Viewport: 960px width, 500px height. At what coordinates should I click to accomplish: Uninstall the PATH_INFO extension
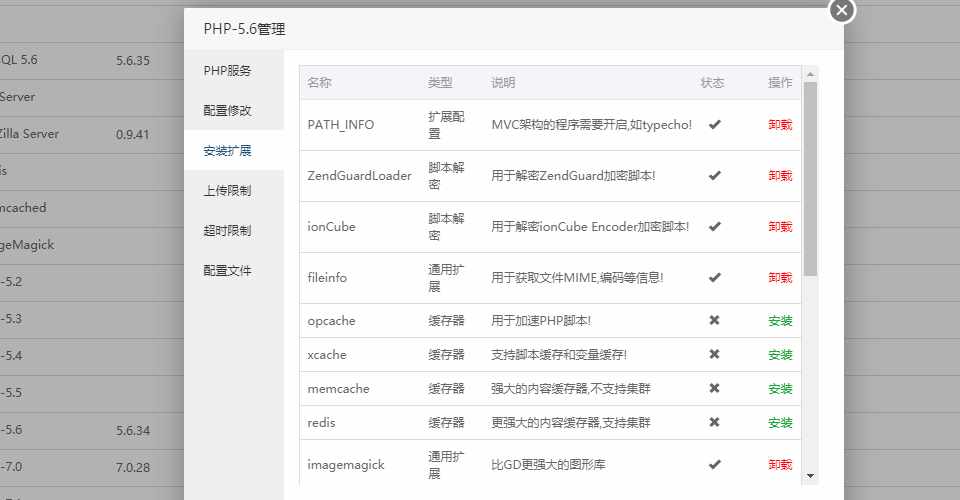coord(780,125)
